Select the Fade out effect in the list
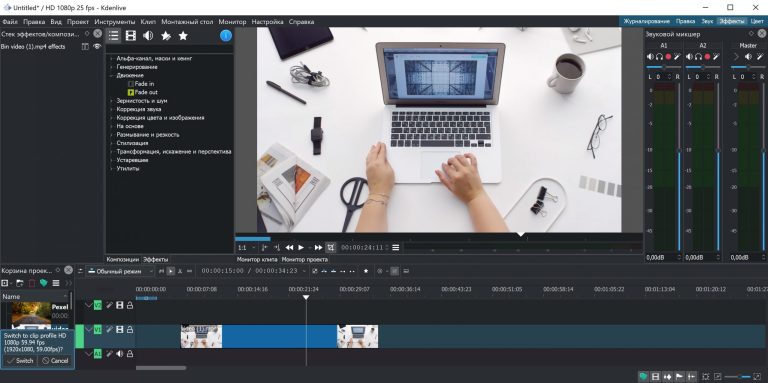 (x=146, y=92)
